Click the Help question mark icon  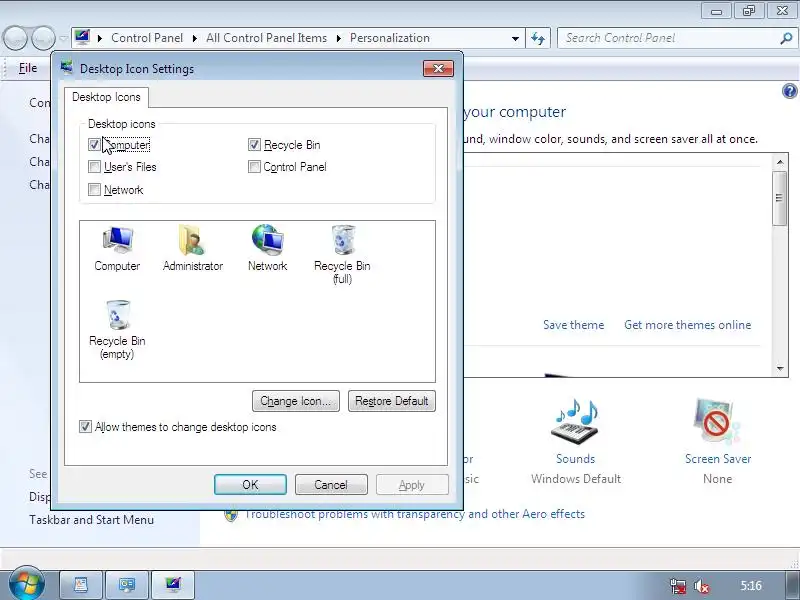point(789,91)
